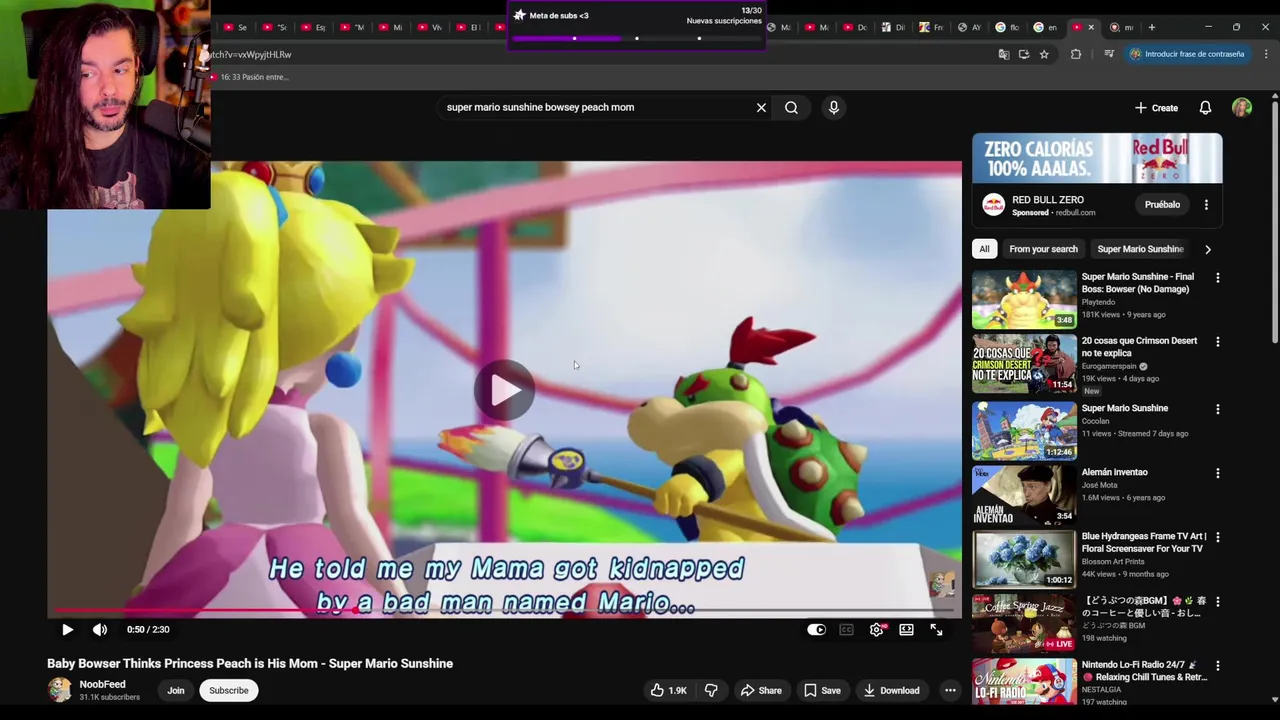Image resolution: width=1280 pixels, height=720 pixels.
Task: Open options for Final Boss Bowser video
Action: click(1217, 278)
